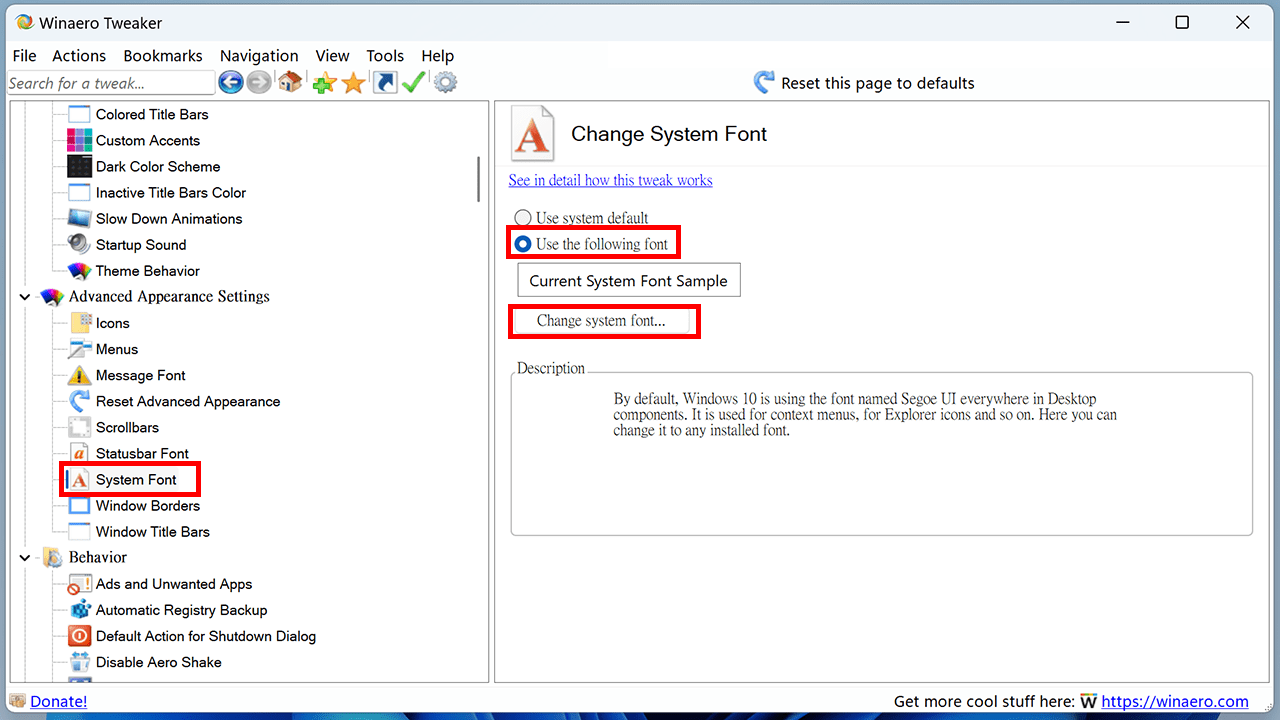Click the Reset this page to defaults icon
Viewport: 1280px width, 720px height.
pyautogui.click(x=765, y=83)
